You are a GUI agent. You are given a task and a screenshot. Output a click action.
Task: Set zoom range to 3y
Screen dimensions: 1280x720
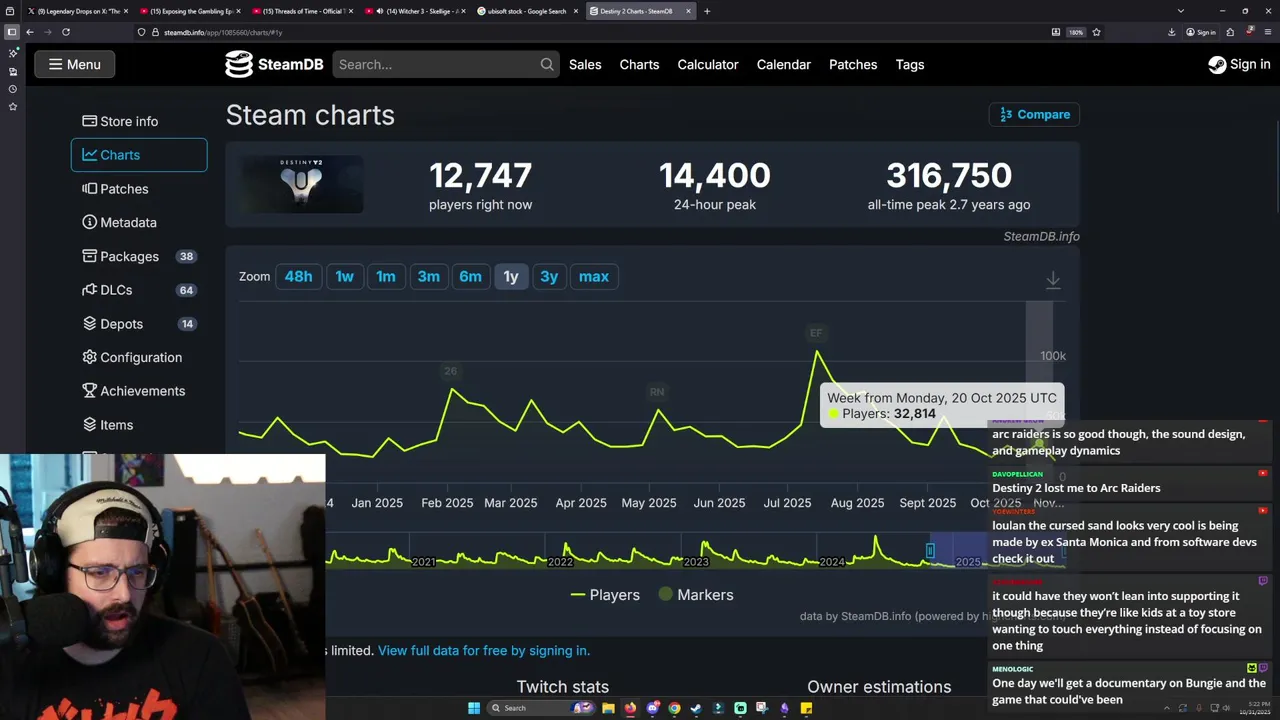click(549, 277)
